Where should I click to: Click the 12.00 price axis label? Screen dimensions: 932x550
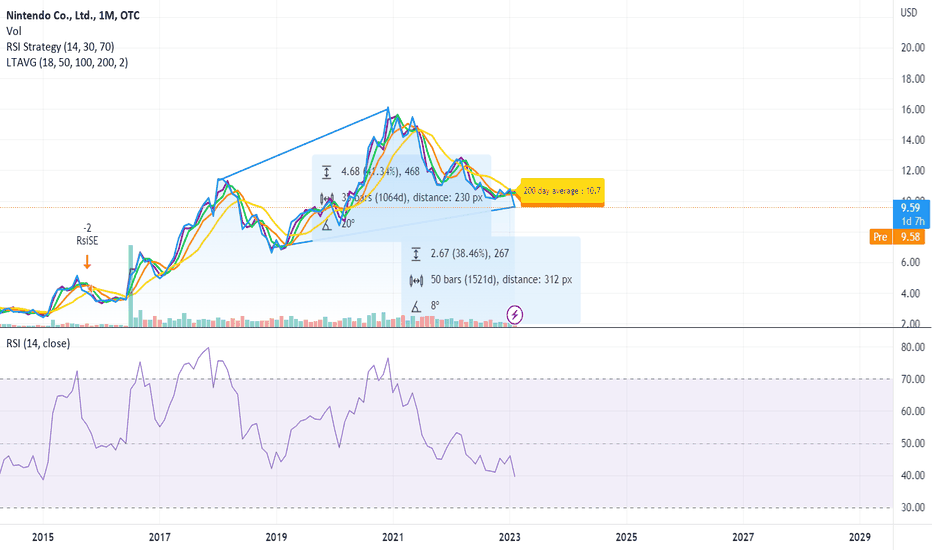coord(913,171)
